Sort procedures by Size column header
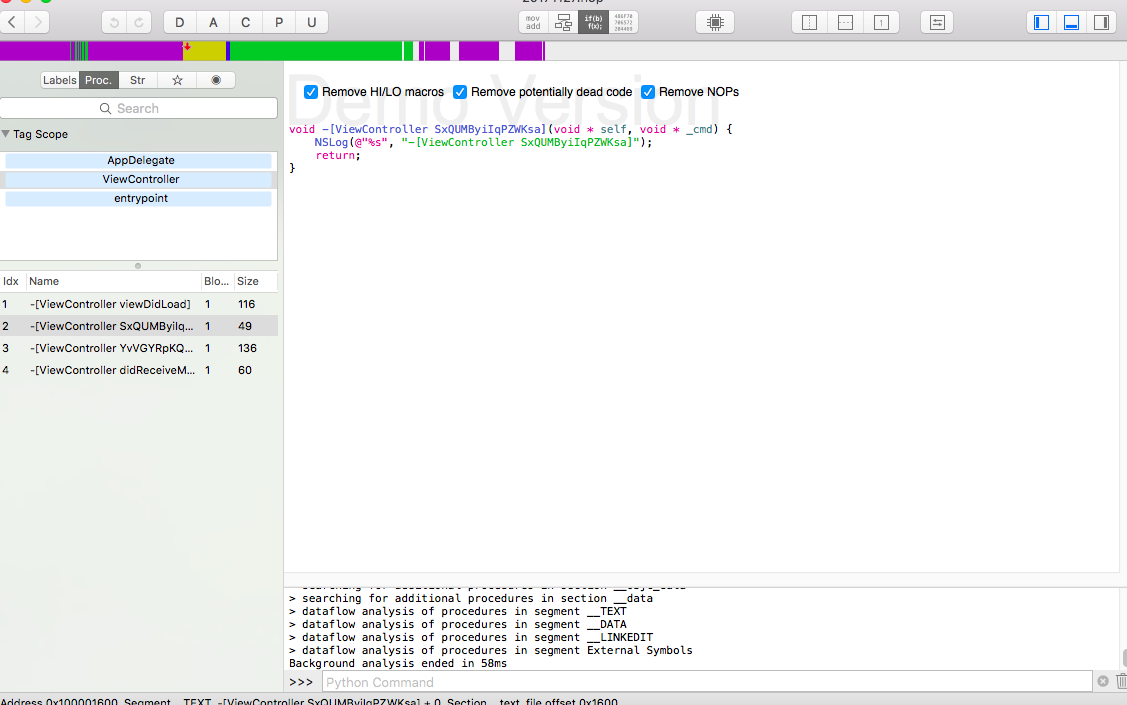This screenshot has height=705, width=1127. (x=256, y=281)
